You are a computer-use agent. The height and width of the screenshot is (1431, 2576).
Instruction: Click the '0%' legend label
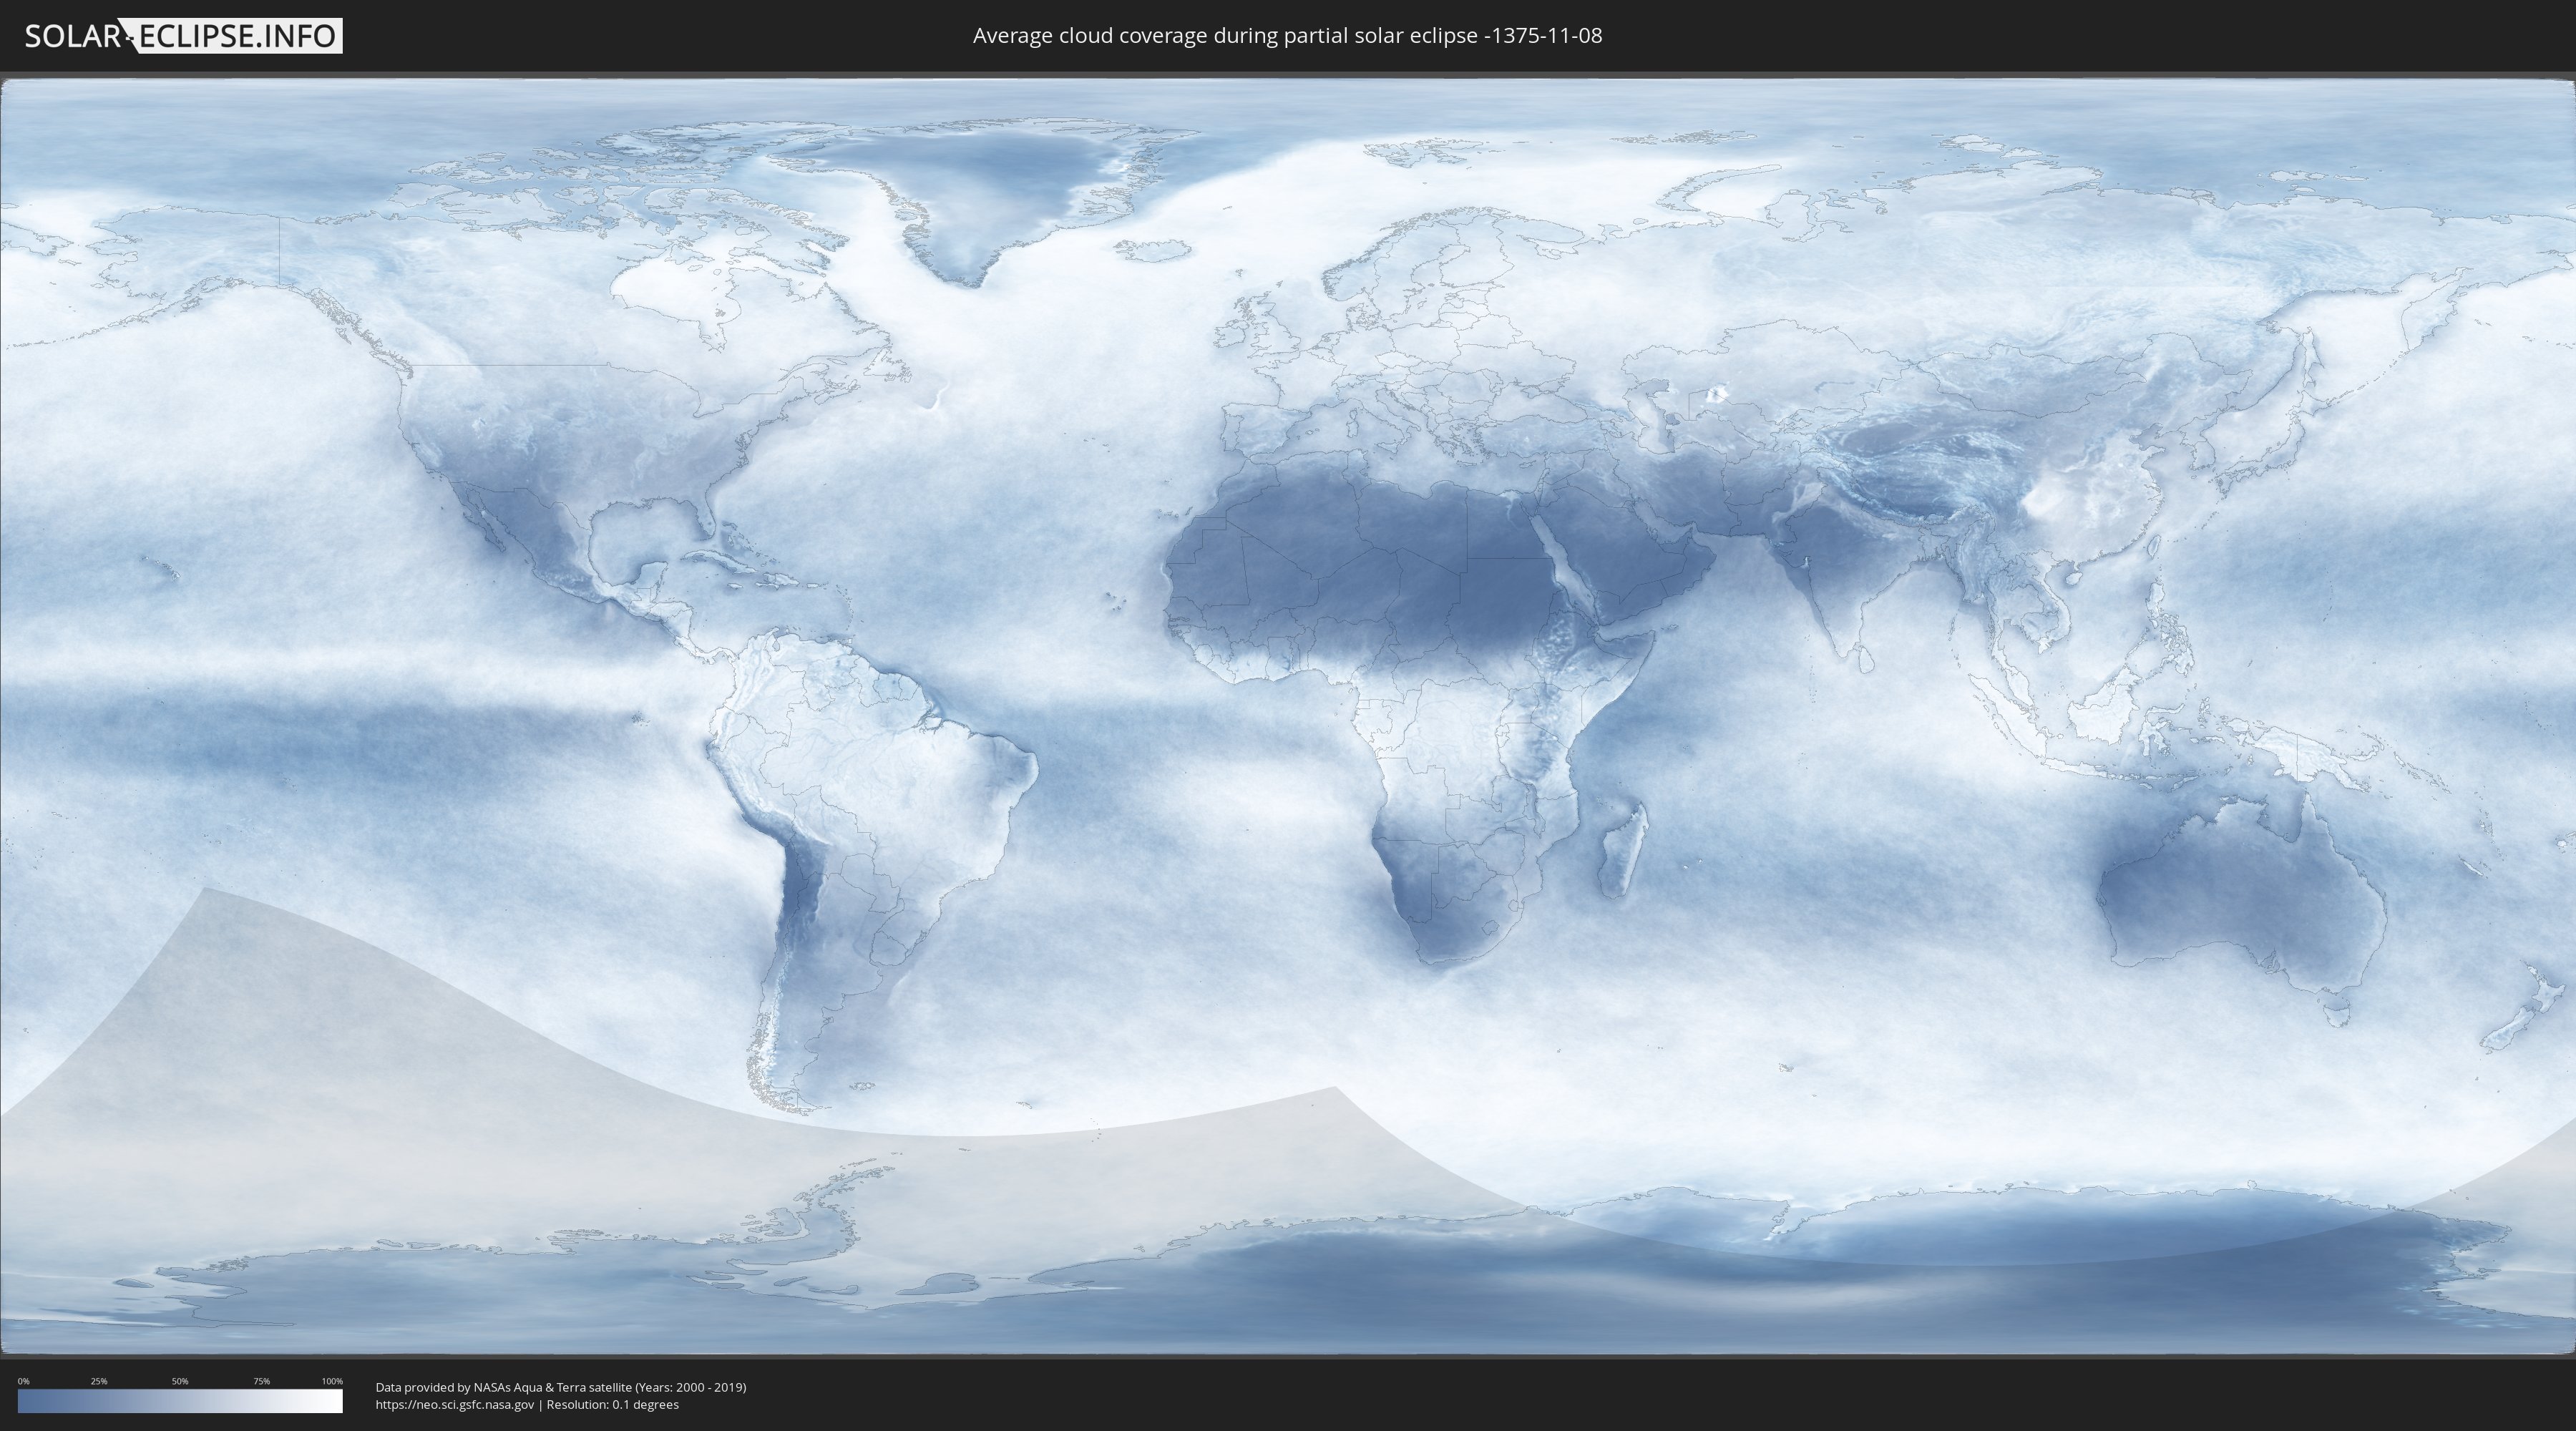pyautogui.click(x=24, y=1381)
